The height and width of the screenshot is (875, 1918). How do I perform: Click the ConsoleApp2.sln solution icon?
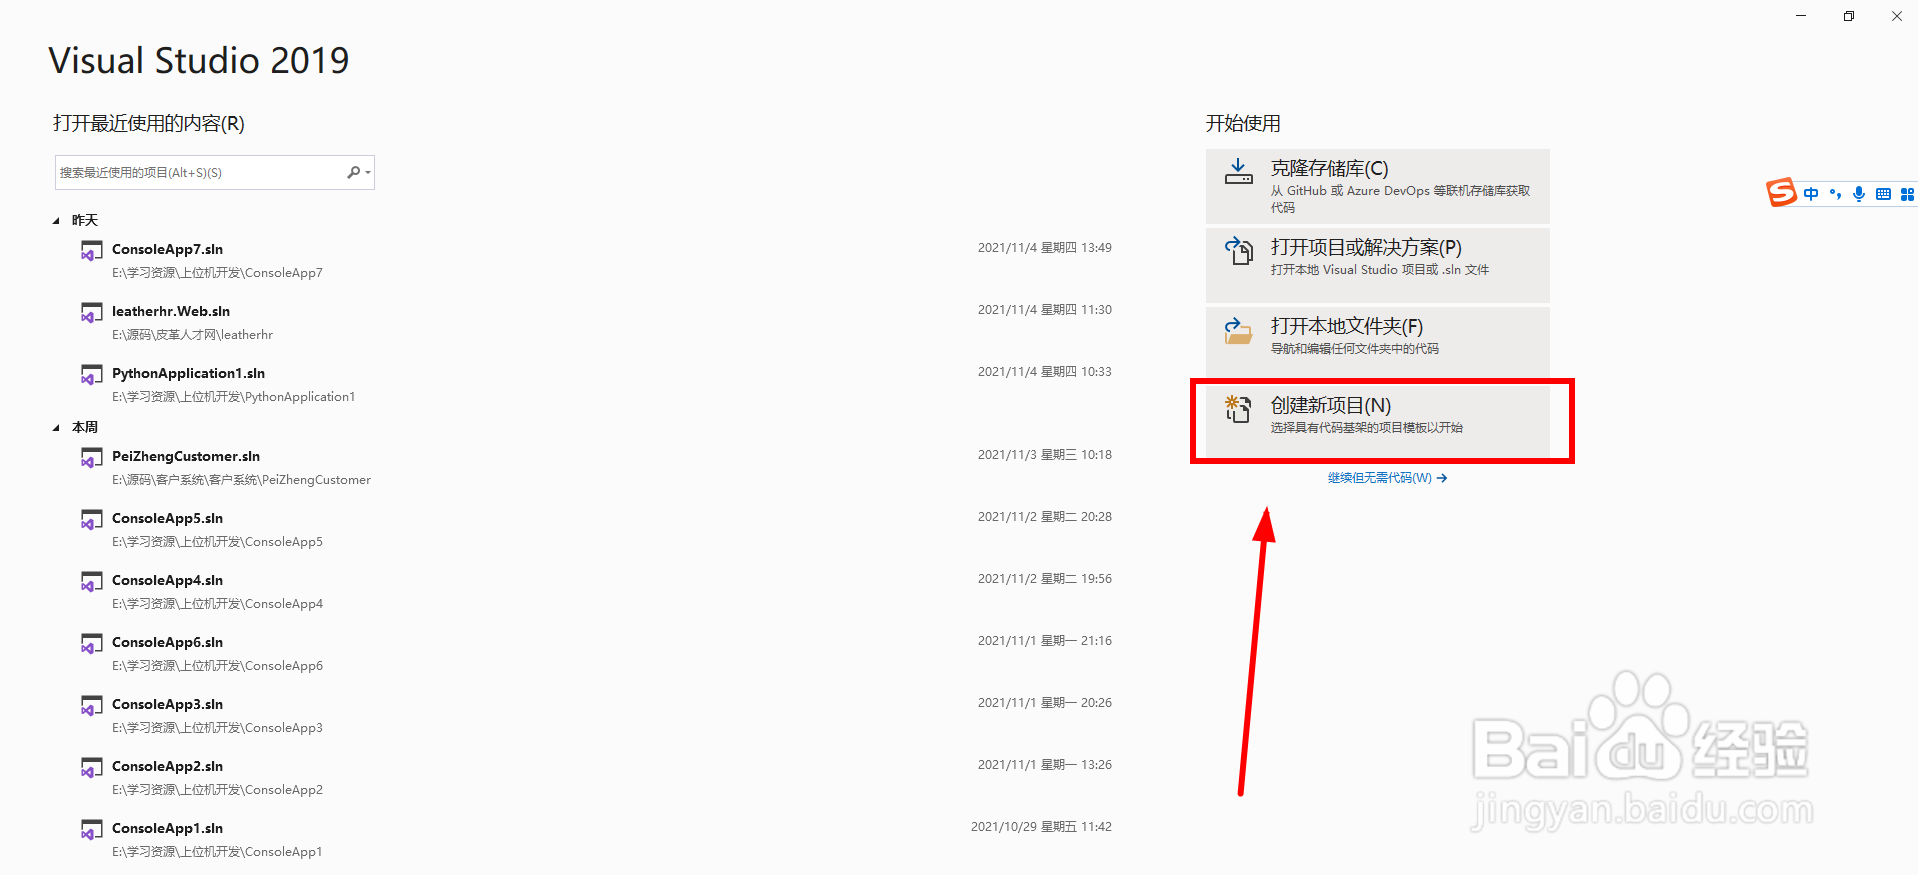[x=91, y=768]
